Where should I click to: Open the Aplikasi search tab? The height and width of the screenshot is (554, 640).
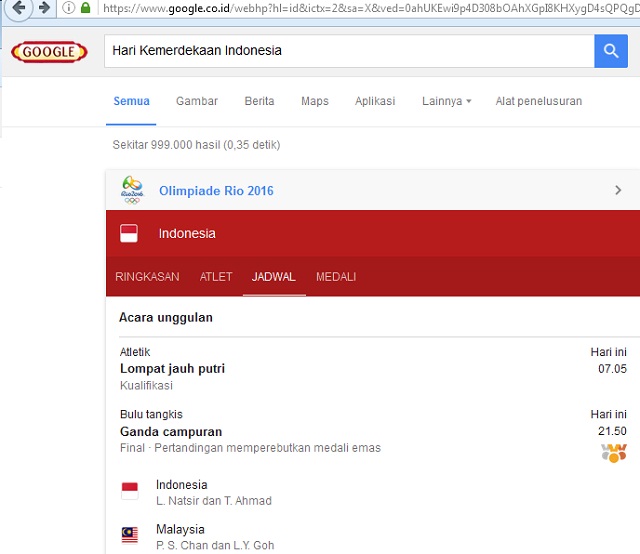375,101
